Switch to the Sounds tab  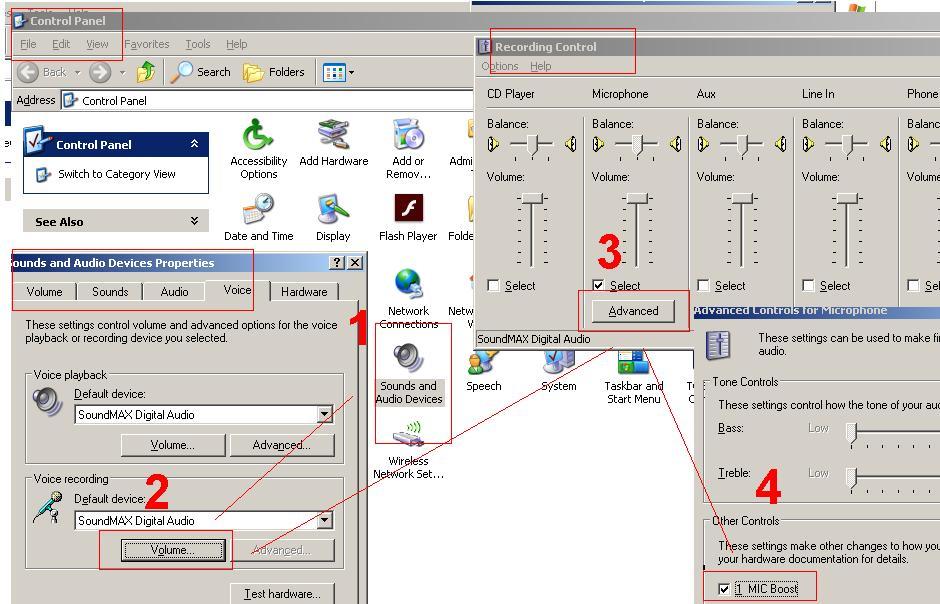pos(110,292)
